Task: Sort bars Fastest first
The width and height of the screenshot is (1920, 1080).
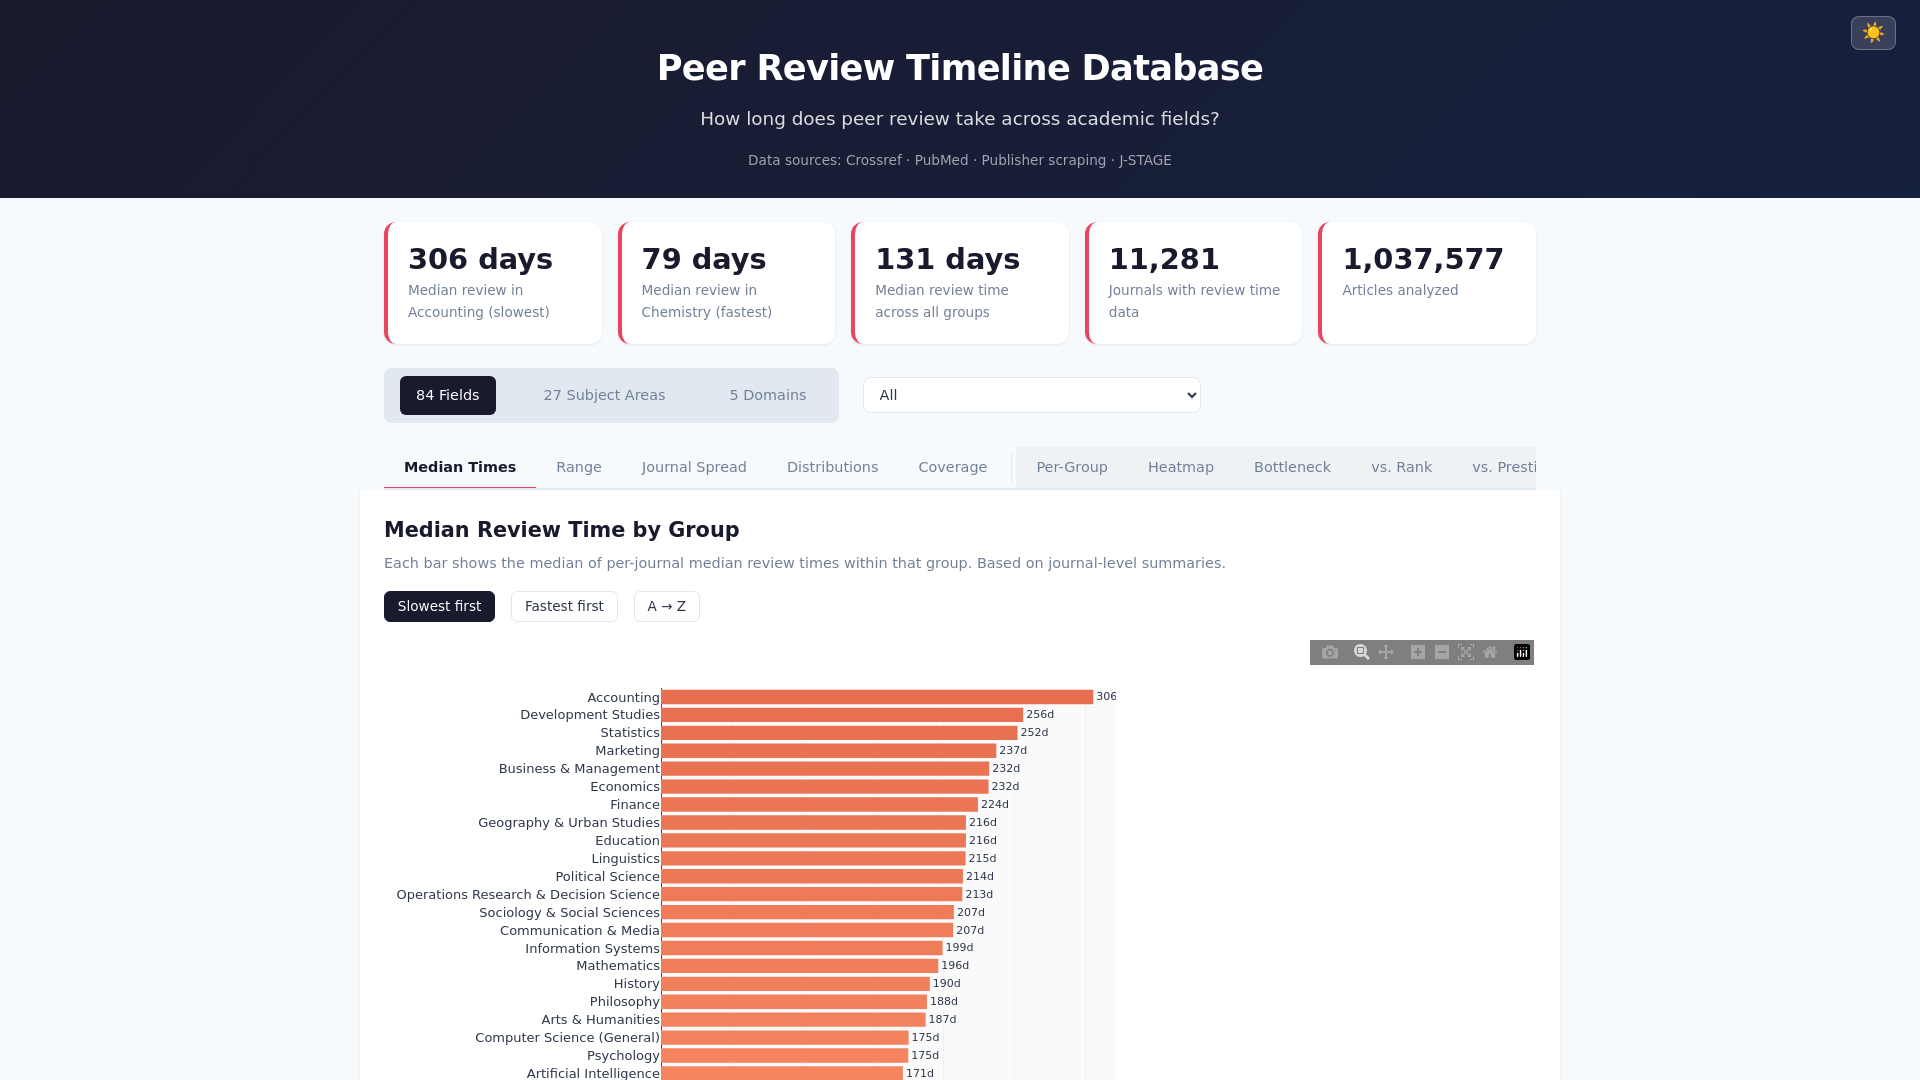Action: pos(564,606)
